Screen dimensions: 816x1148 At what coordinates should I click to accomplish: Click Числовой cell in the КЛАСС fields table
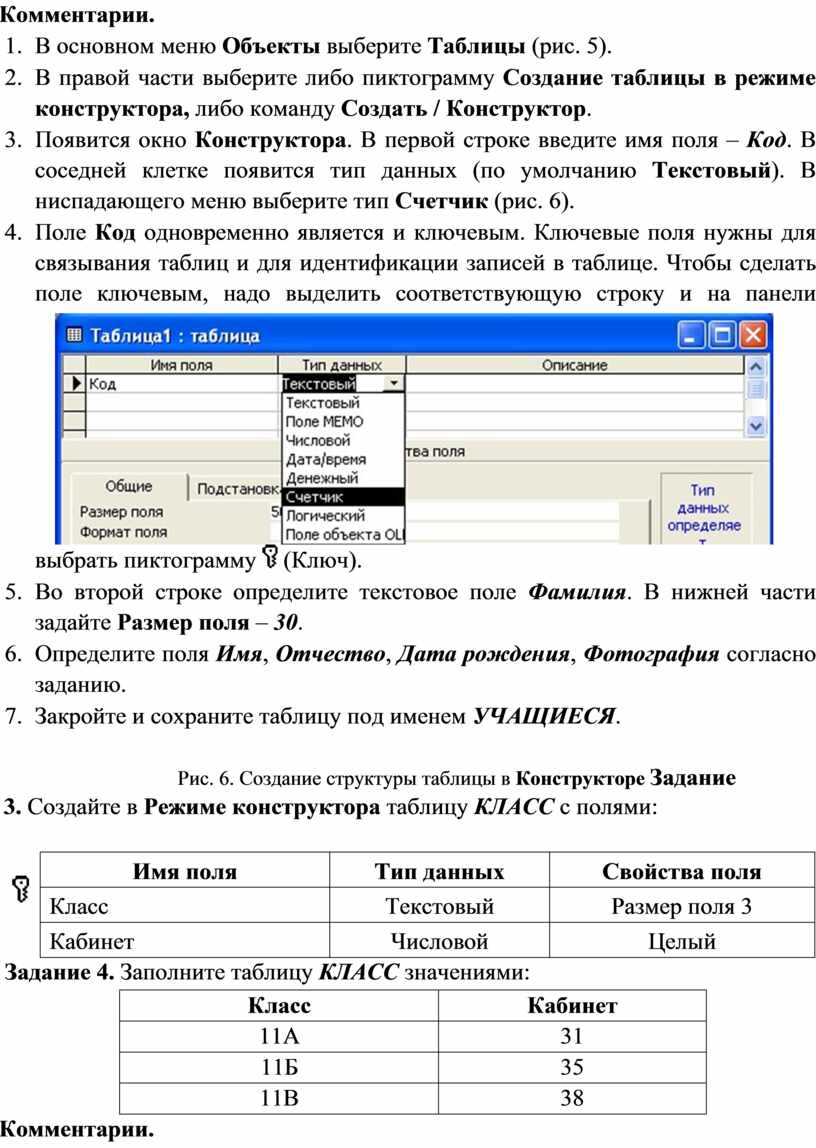coord(439,941)
